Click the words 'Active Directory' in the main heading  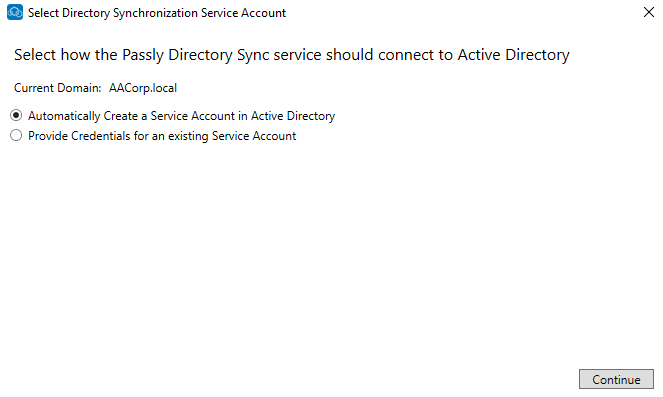click(514, 55)
